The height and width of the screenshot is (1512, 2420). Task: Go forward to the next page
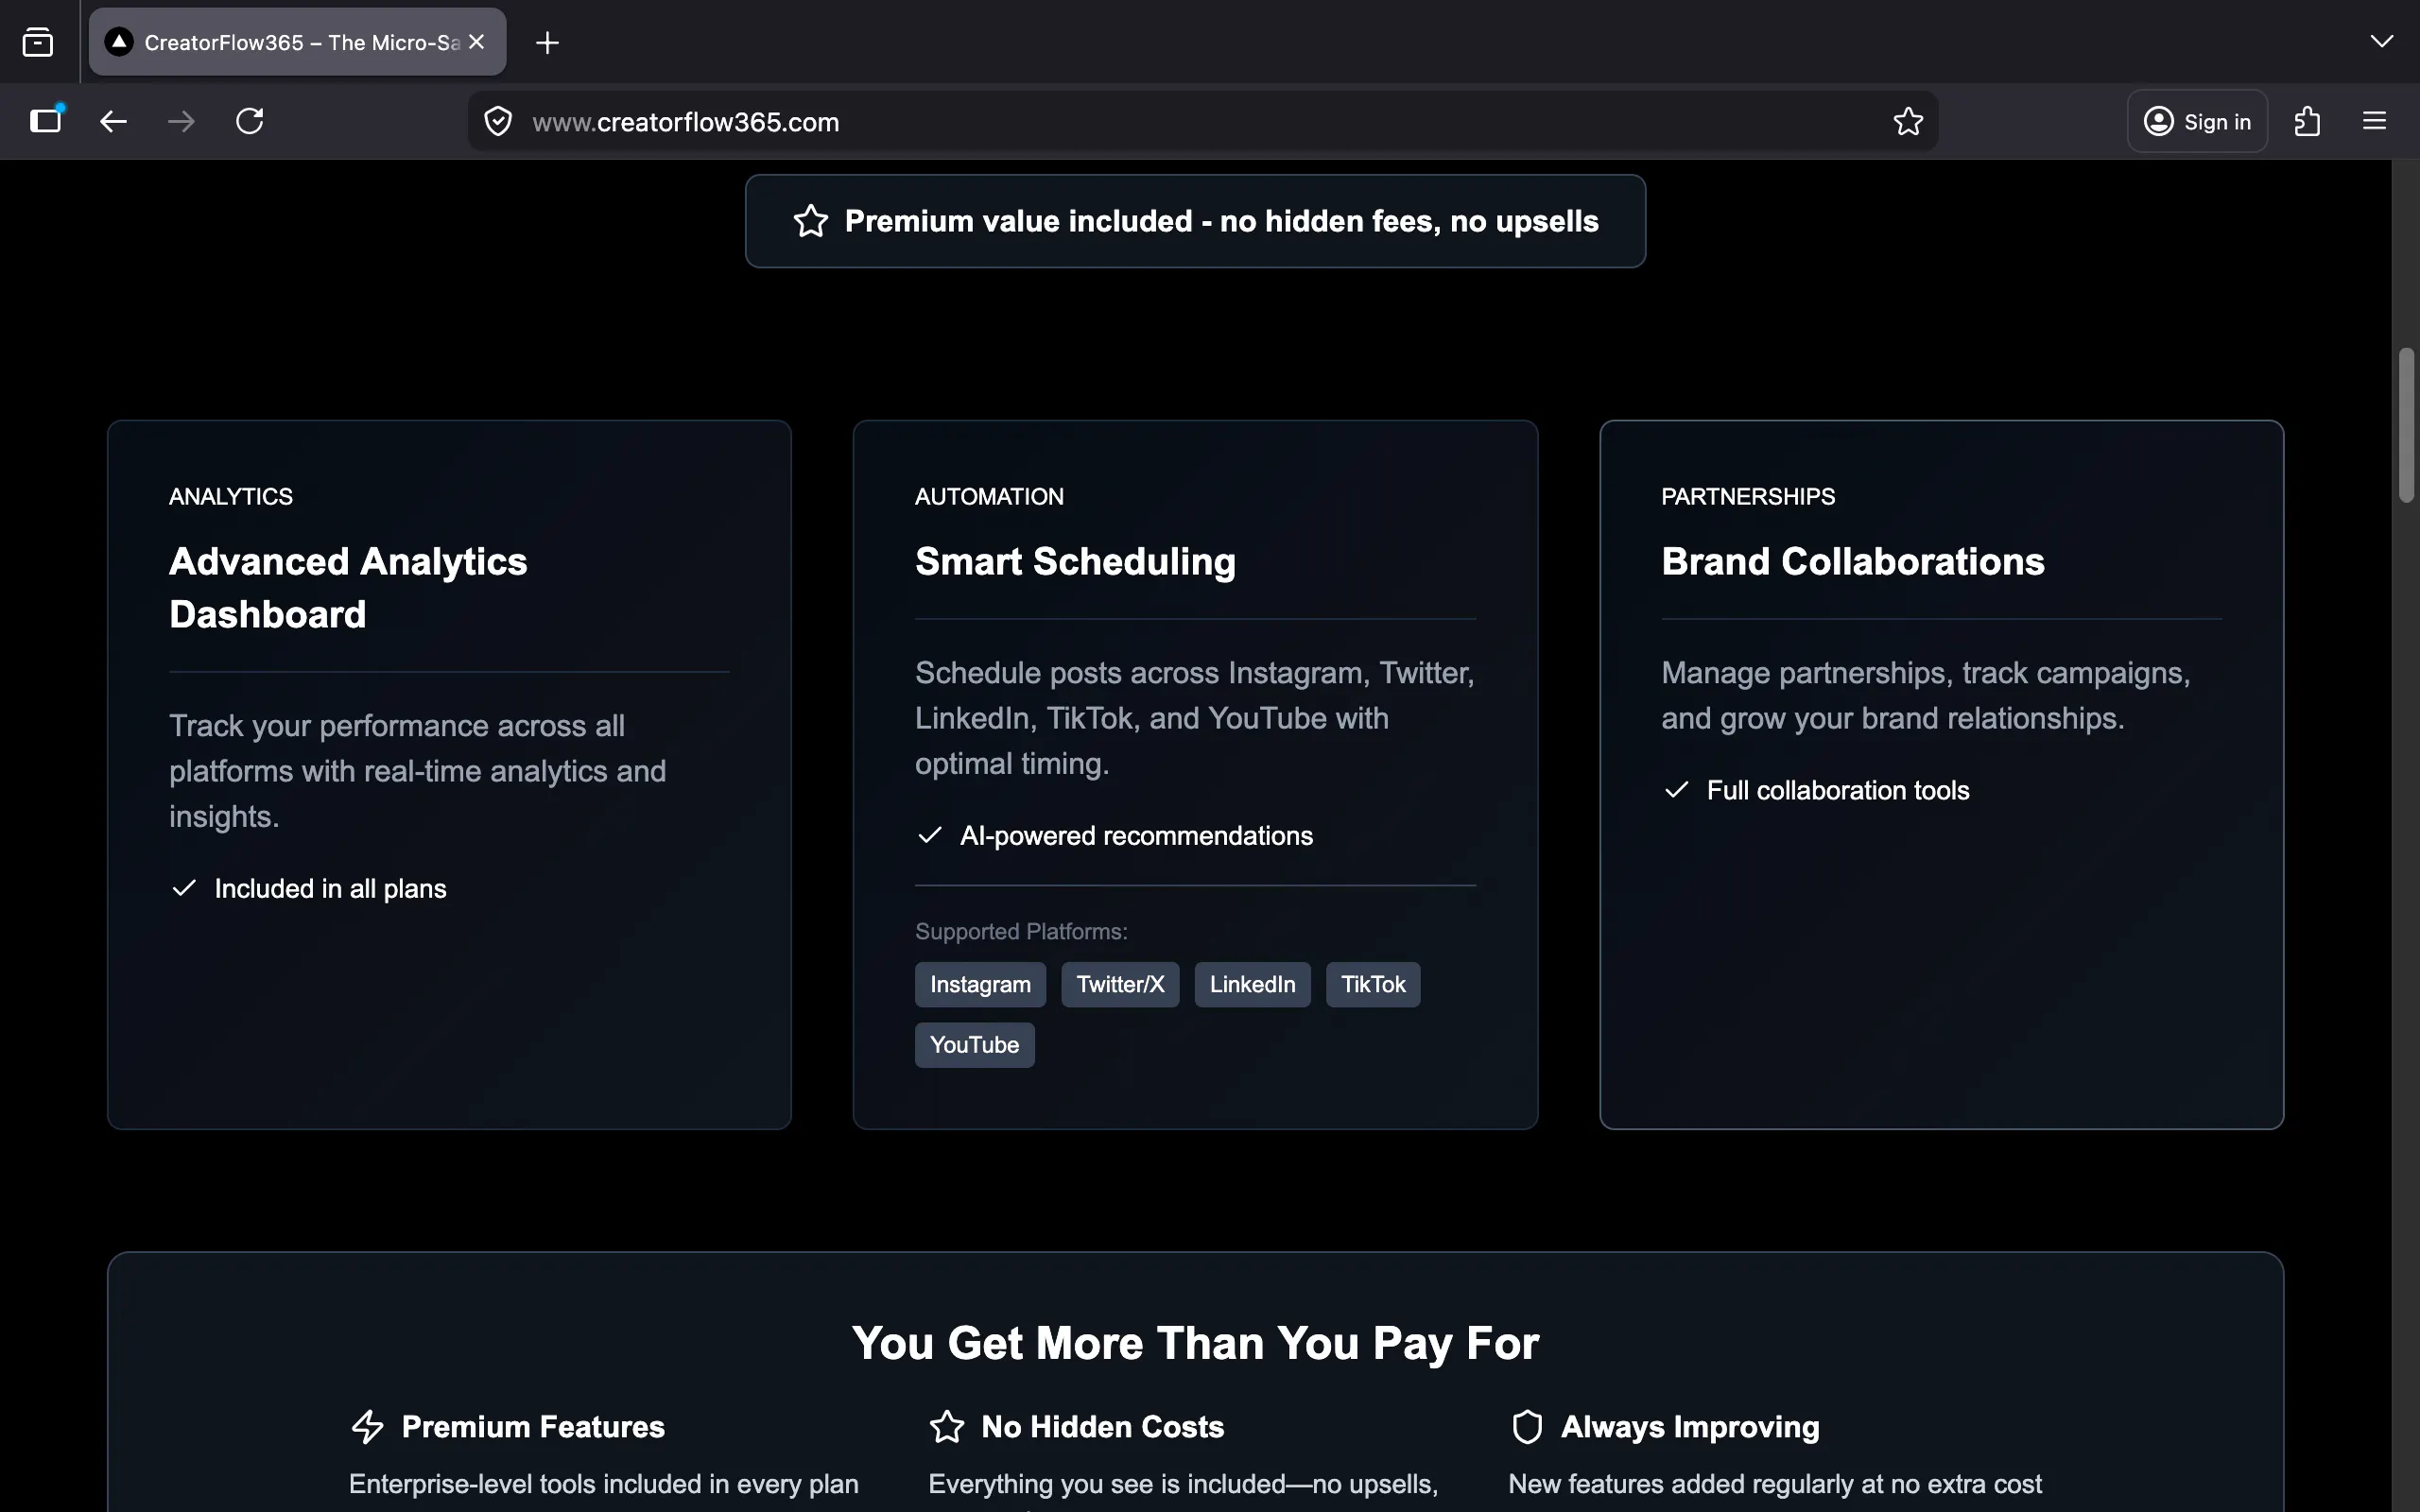click(x=181, y=121)
